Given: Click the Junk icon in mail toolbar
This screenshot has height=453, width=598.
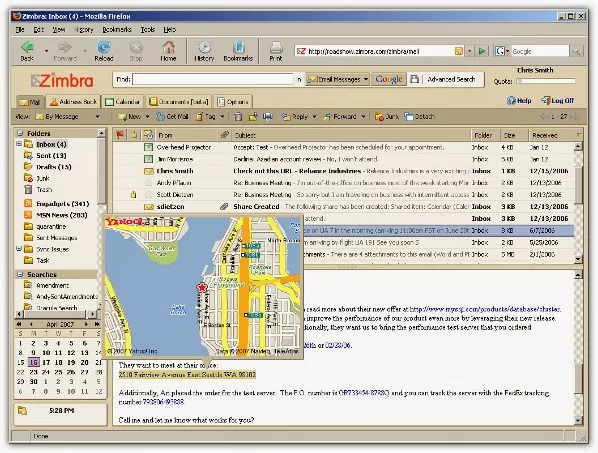Looking at the screenshot, I should (x=379, y=117).
